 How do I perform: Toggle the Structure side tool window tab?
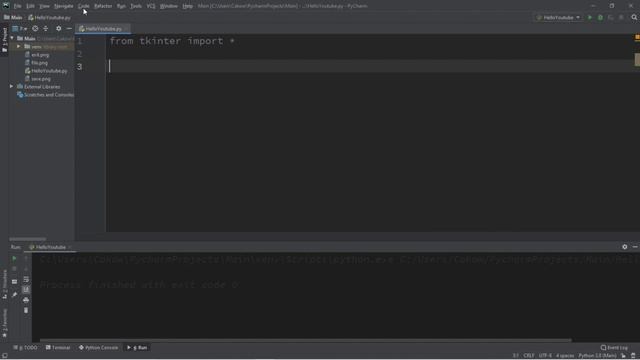(x=4, y=284)
